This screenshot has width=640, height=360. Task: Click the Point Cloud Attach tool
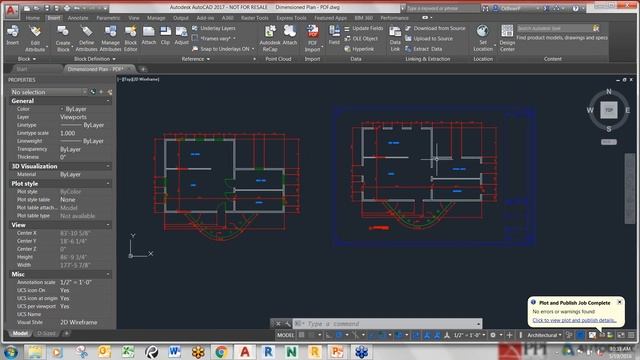pyautogui.click(x=289, y=35)
